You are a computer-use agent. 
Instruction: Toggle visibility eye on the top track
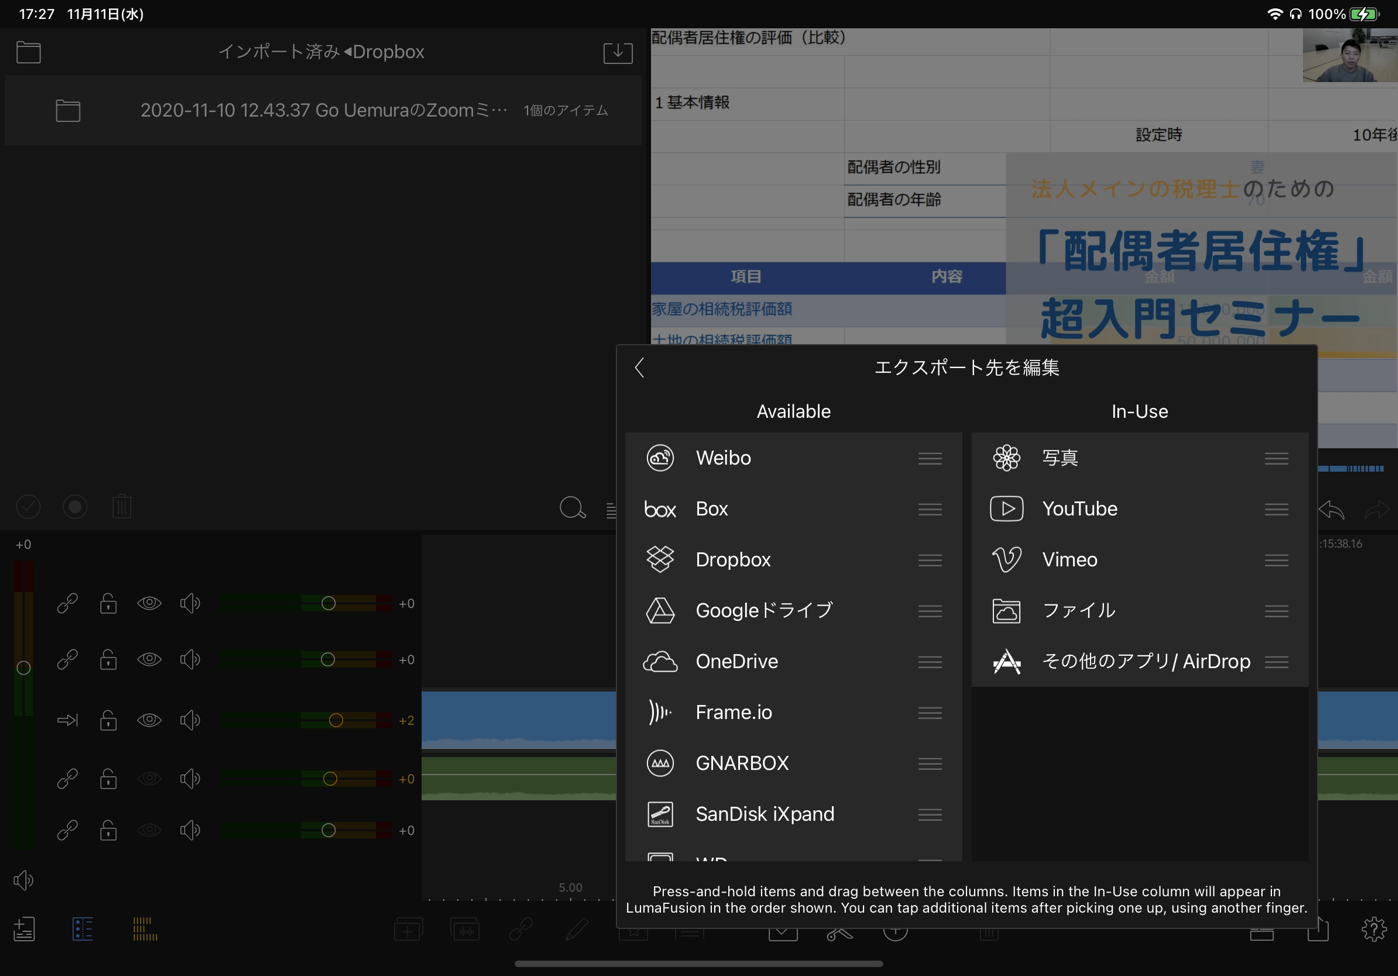tap(149, 603)
